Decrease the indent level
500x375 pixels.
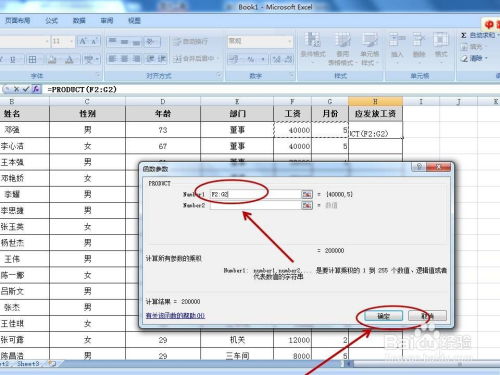point(150,59)
